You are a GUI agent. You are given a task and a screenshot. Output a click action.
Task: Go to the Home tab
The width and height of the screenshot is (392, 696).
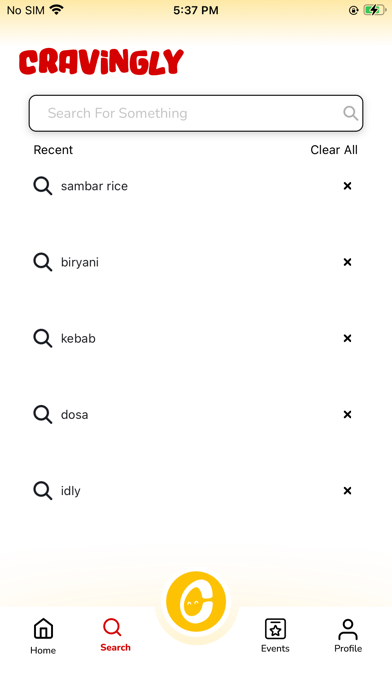point(43,636)
